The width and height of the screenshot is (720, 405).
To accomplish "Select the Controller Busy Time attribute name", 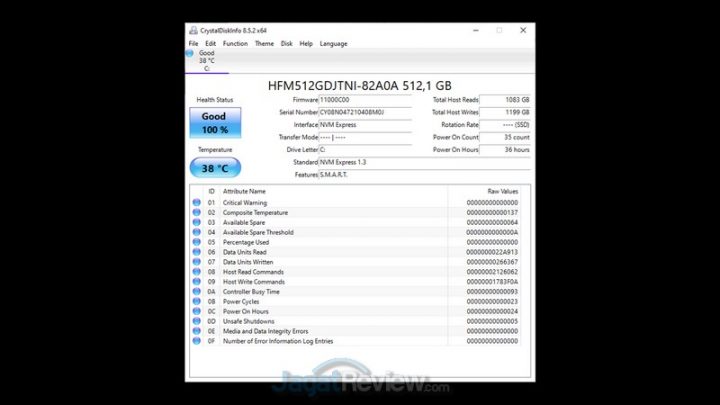I will (251, 292).
